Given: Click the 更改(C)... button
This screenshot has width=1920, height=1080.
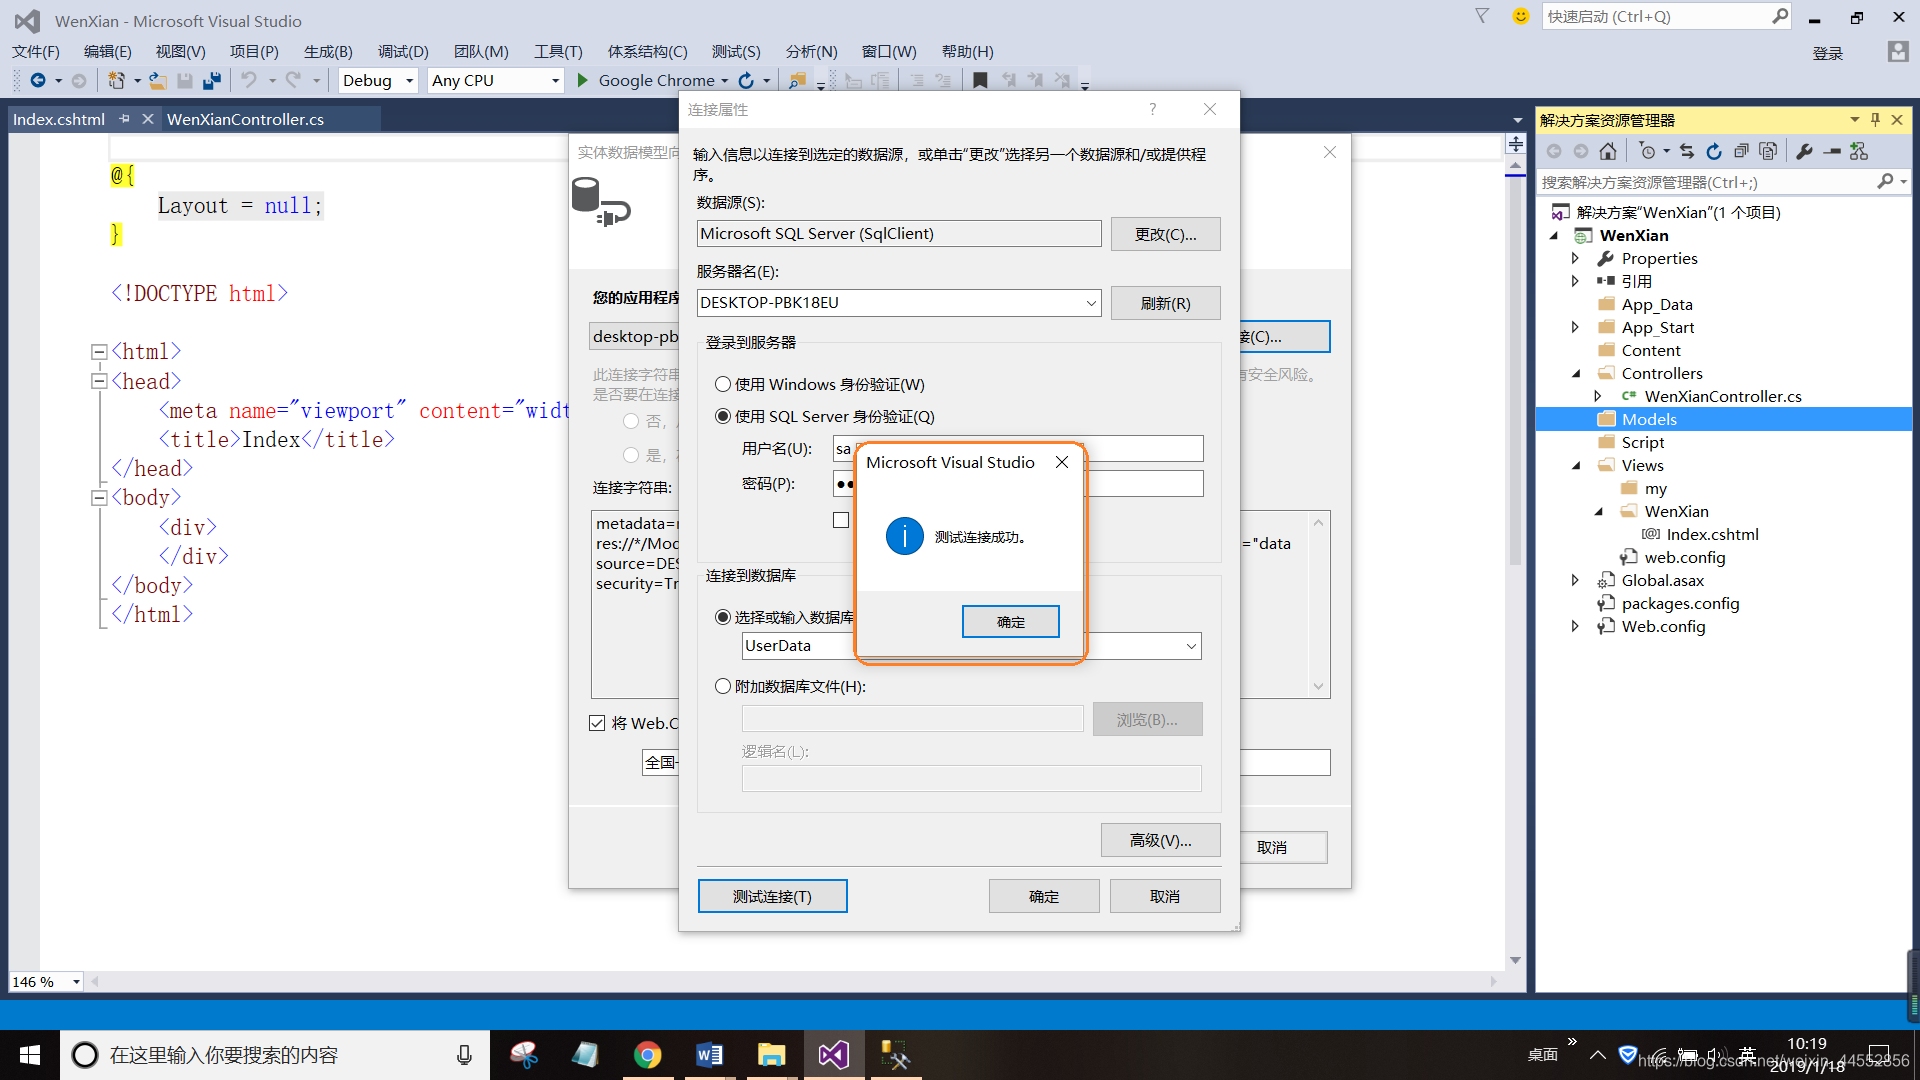Looking at the screenshot, I should pyautogui.click(x=1165, y=234).
